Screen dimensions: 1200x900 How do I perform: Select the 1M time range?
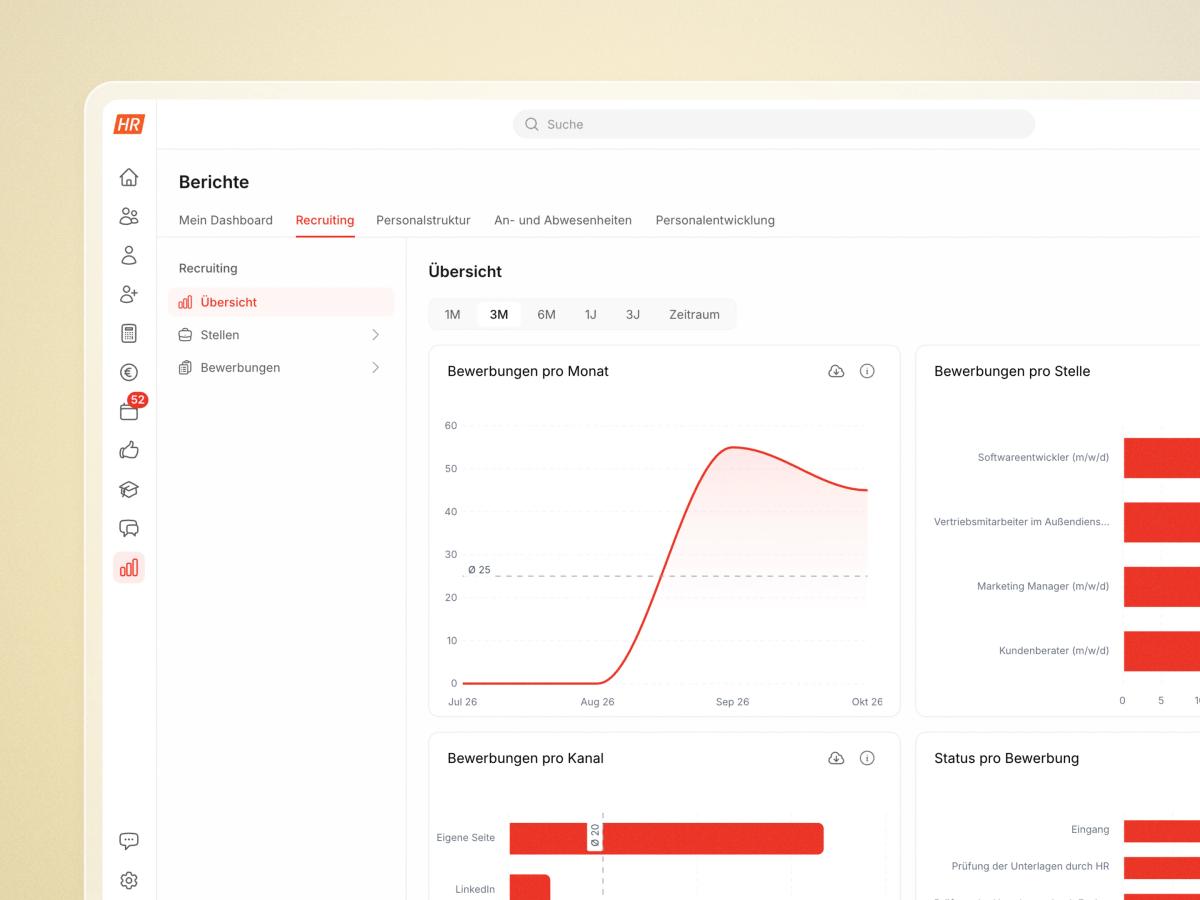click(453, 314)
